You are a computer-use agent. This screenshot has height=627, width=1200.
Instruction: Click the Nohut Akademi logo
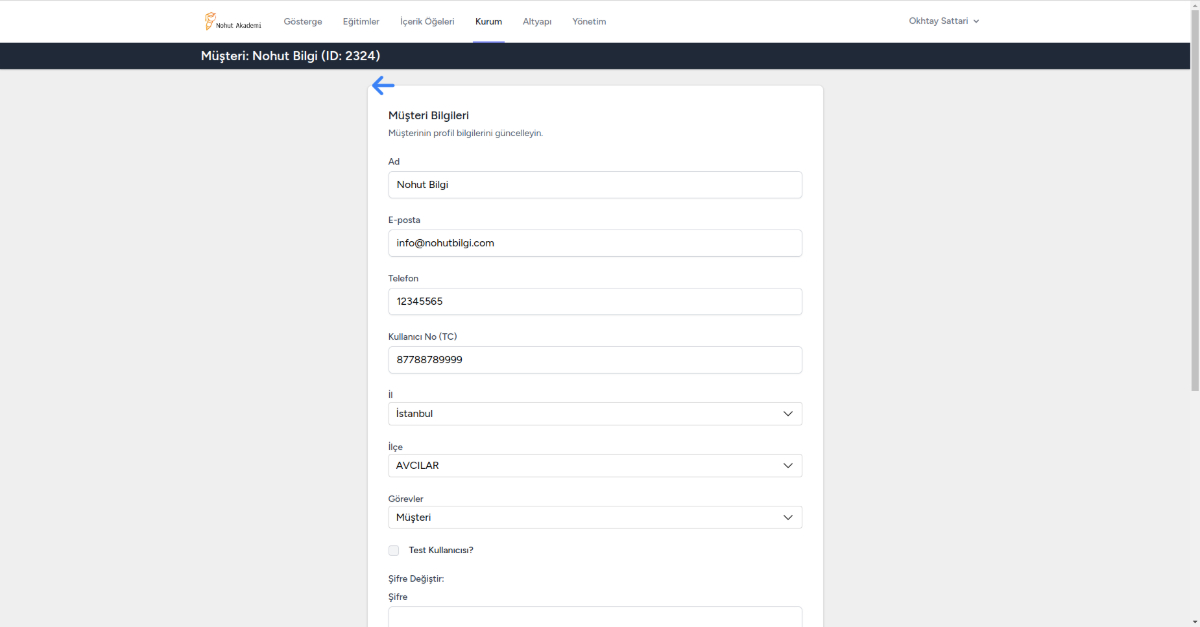coord(233,21)
